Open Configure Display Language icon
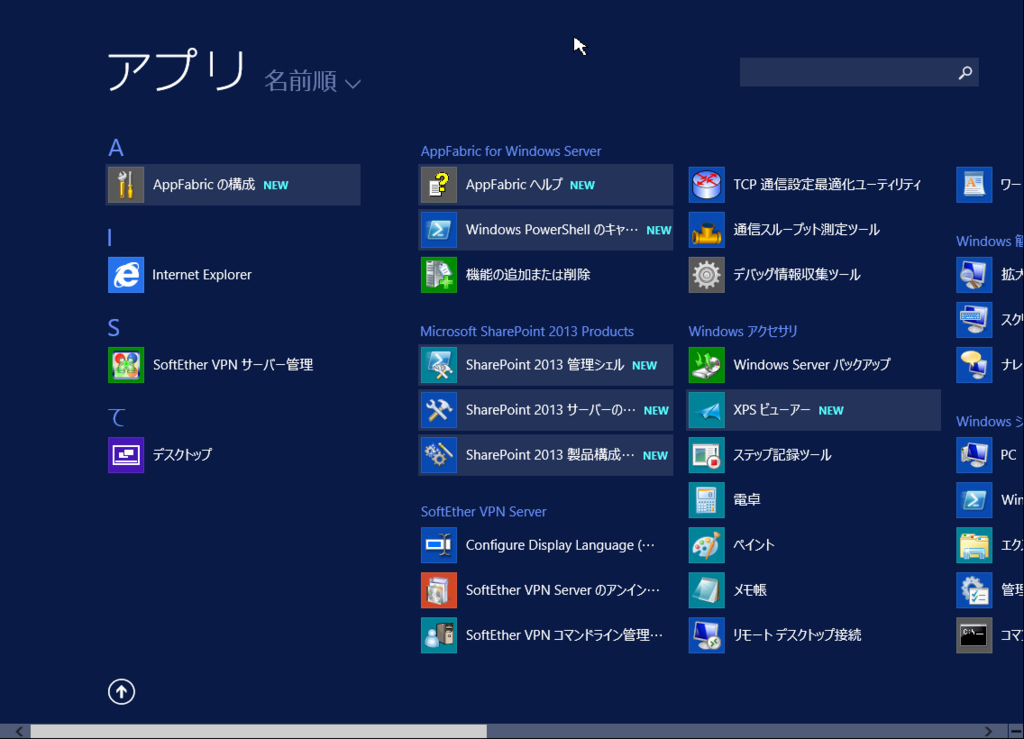 coord(439,545)
